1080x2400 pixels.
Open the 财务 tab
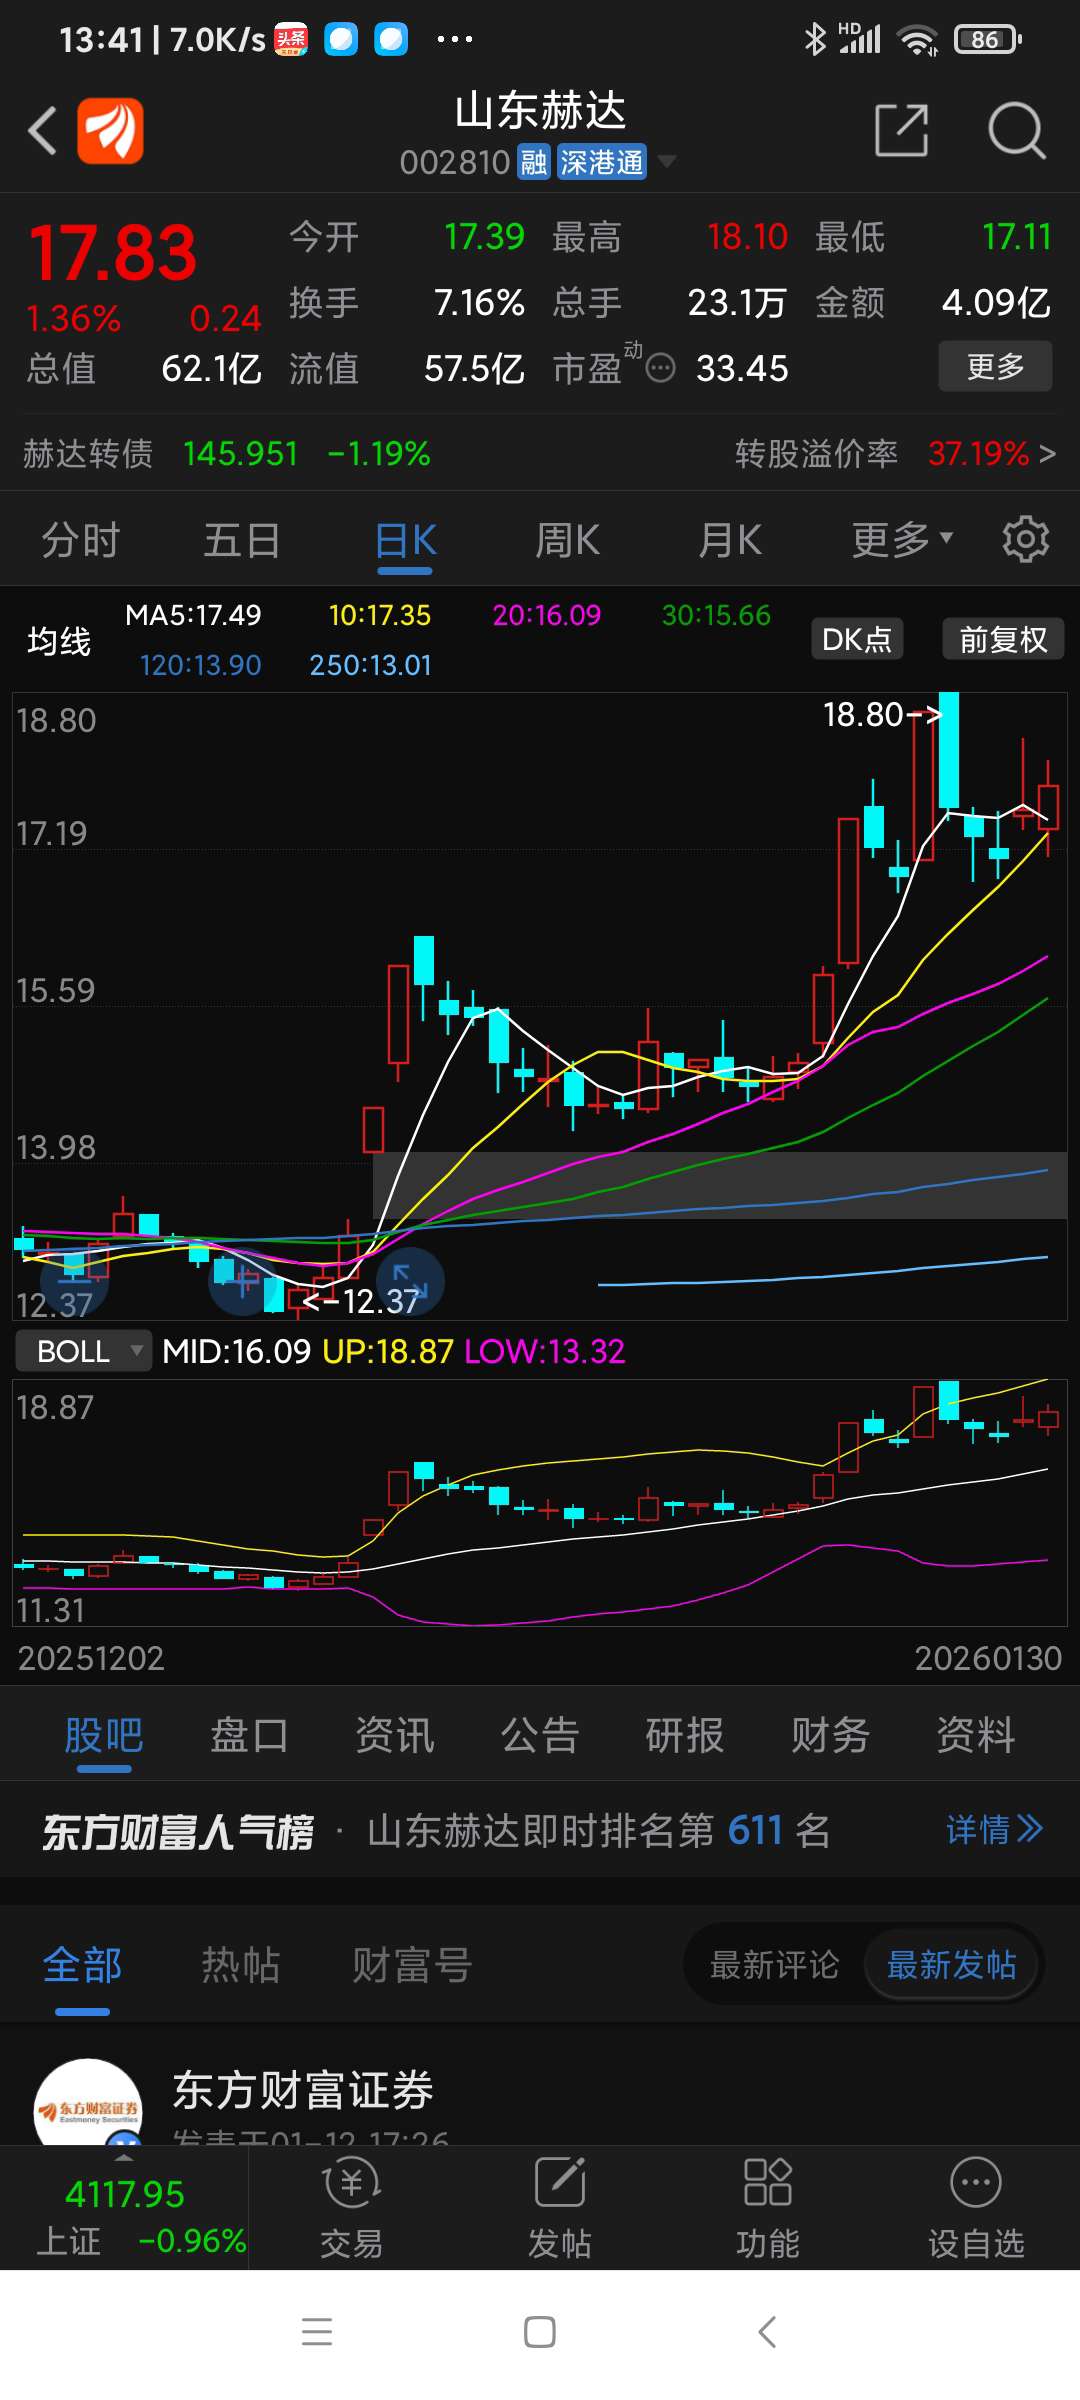tap(830, 1735)
